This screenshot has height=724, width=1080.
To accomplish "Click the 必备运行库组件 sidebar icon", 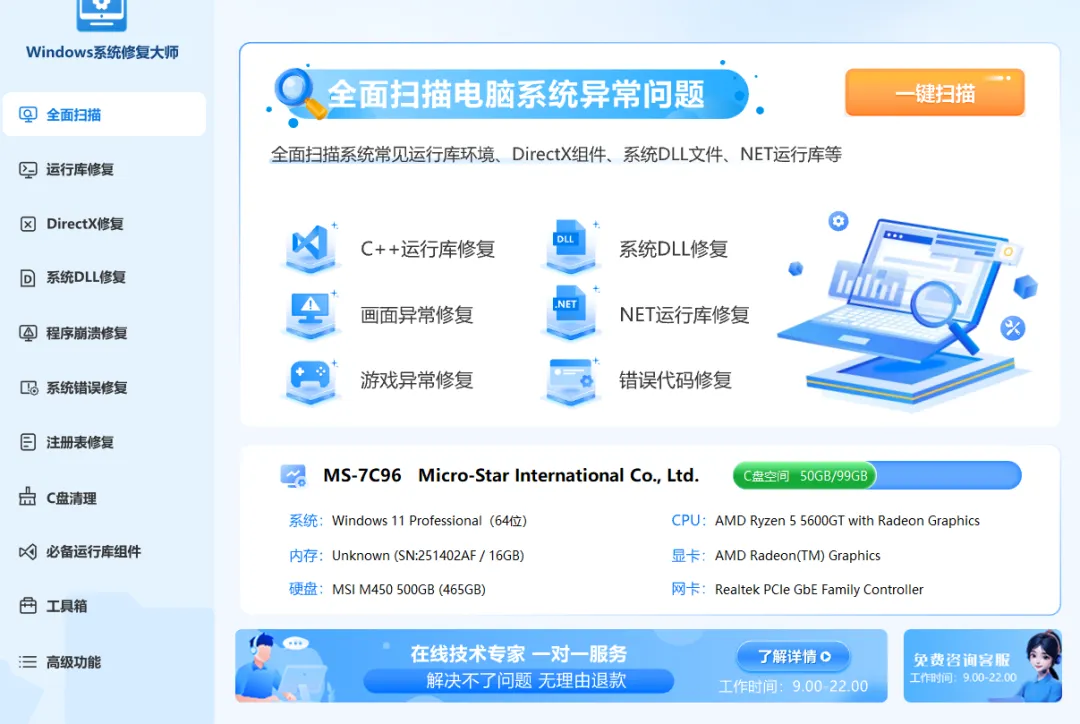I will point(28,552).
